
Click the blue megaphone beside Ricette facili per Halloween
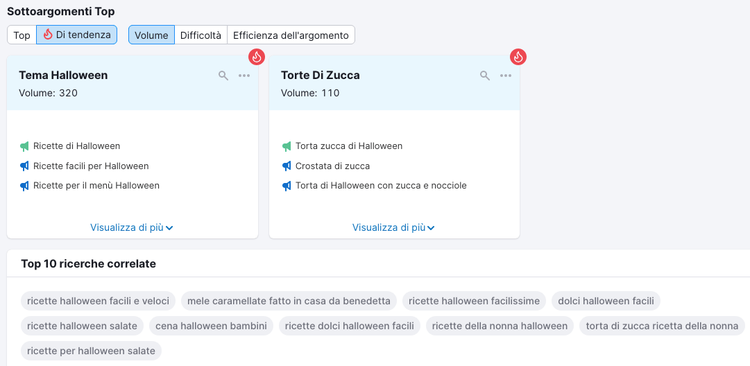pyautogui.click(x=24, y=166)
